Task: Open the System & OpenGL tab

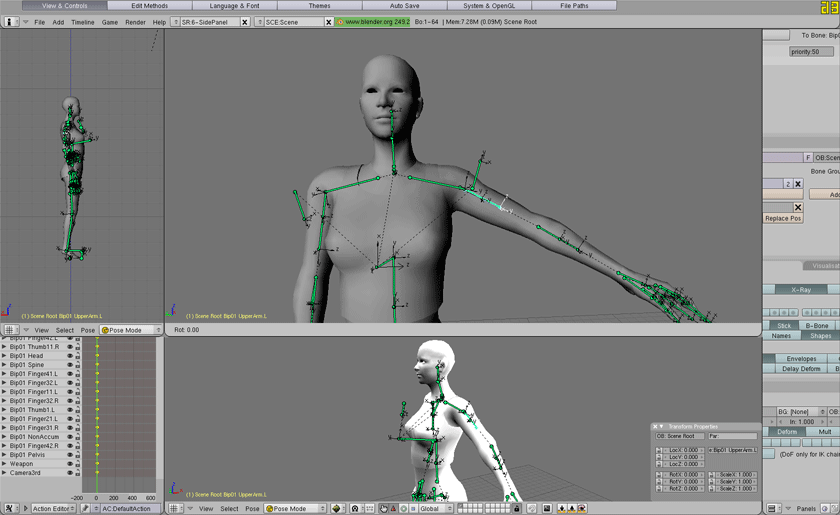Action: tap(489, 5)
